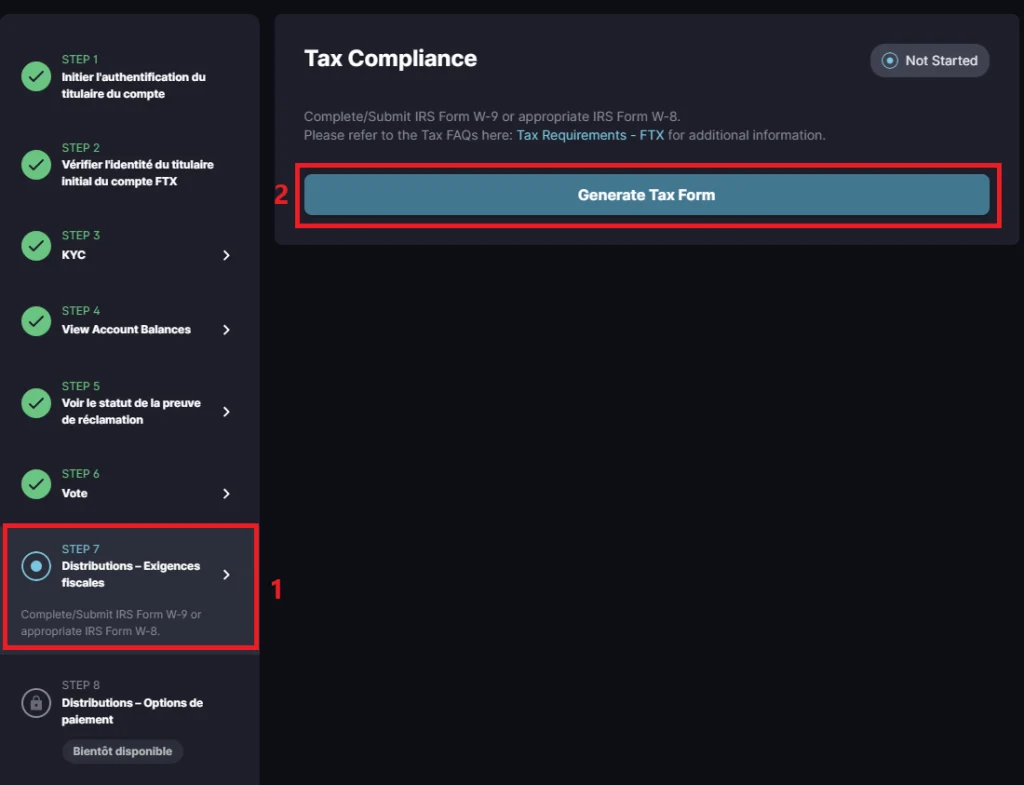
Task: Click the Step 7 in-progress circle icon
Action: coord(36,566)
